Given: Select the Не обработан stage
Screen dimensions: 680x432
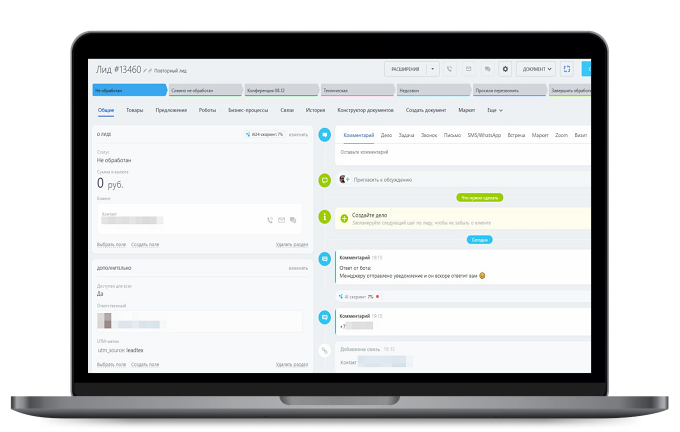Looking at the screenshot, I should coord(130,90).
